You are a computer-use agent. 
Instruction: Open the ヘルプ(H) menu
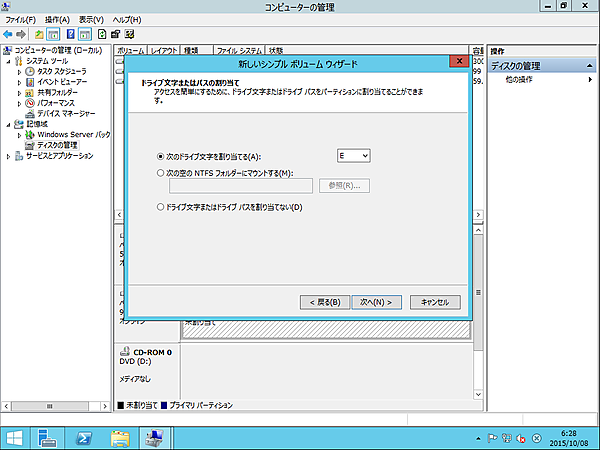tap(127, 20)
